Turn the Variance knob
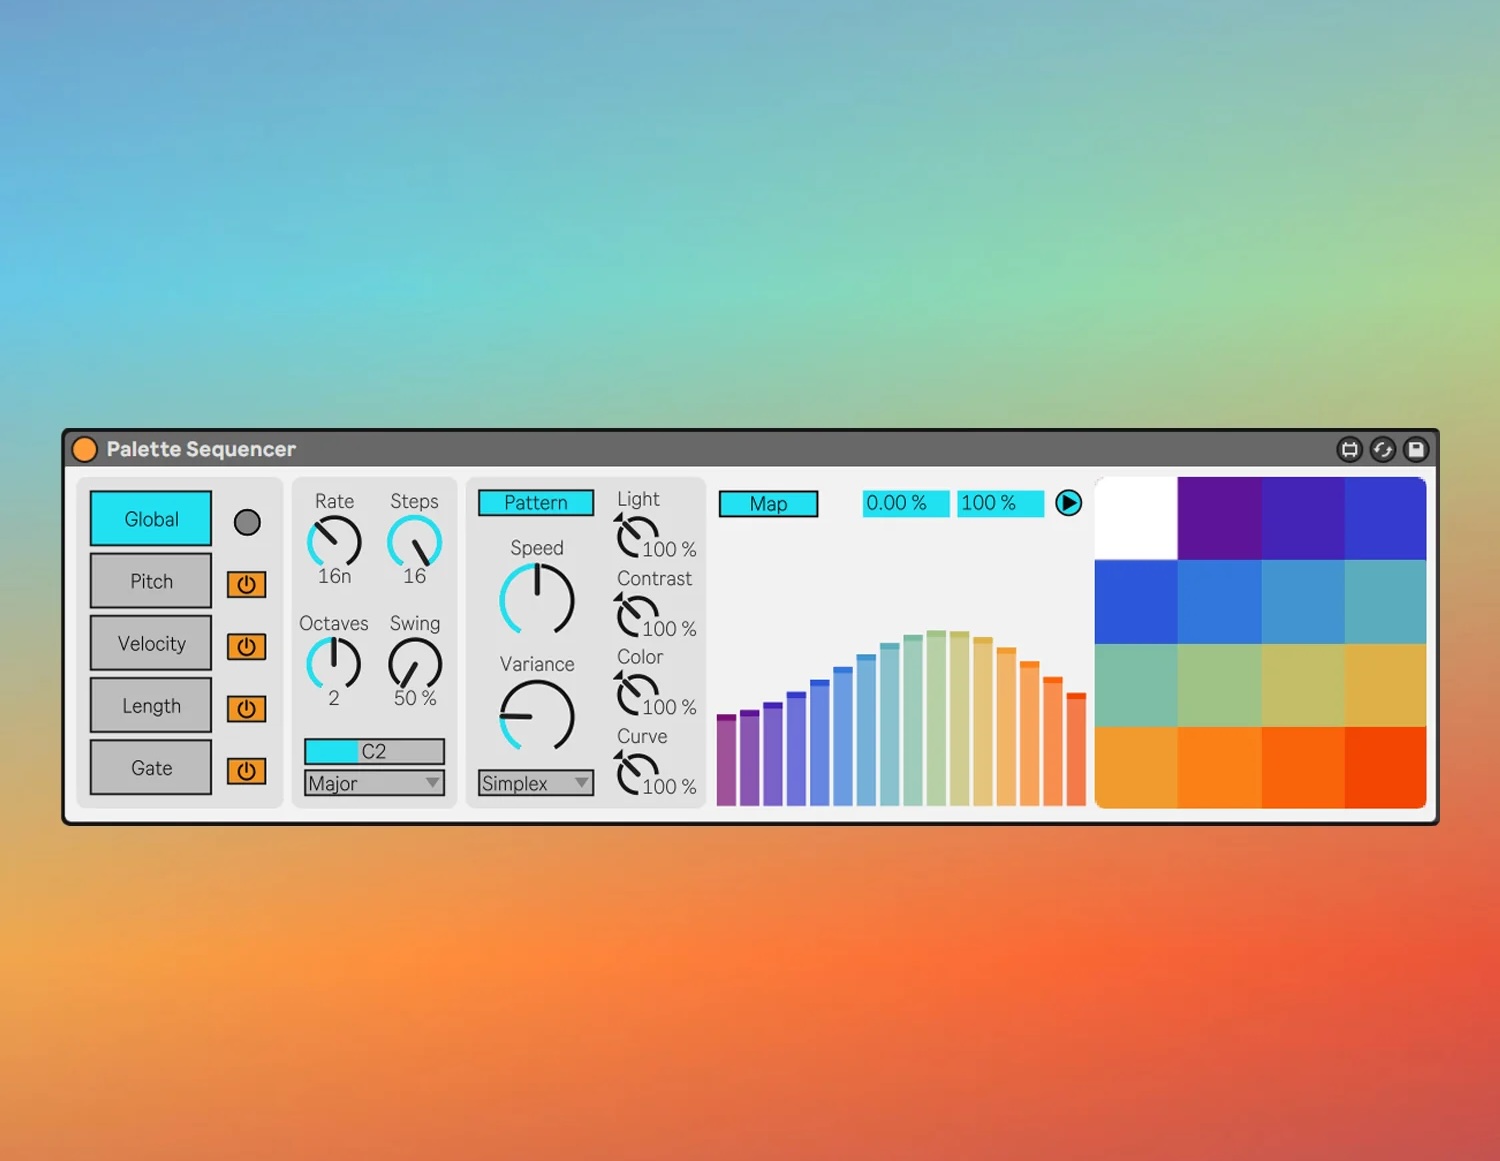Viewport: 1500px width, 1161px height. [x=536, y=715]
